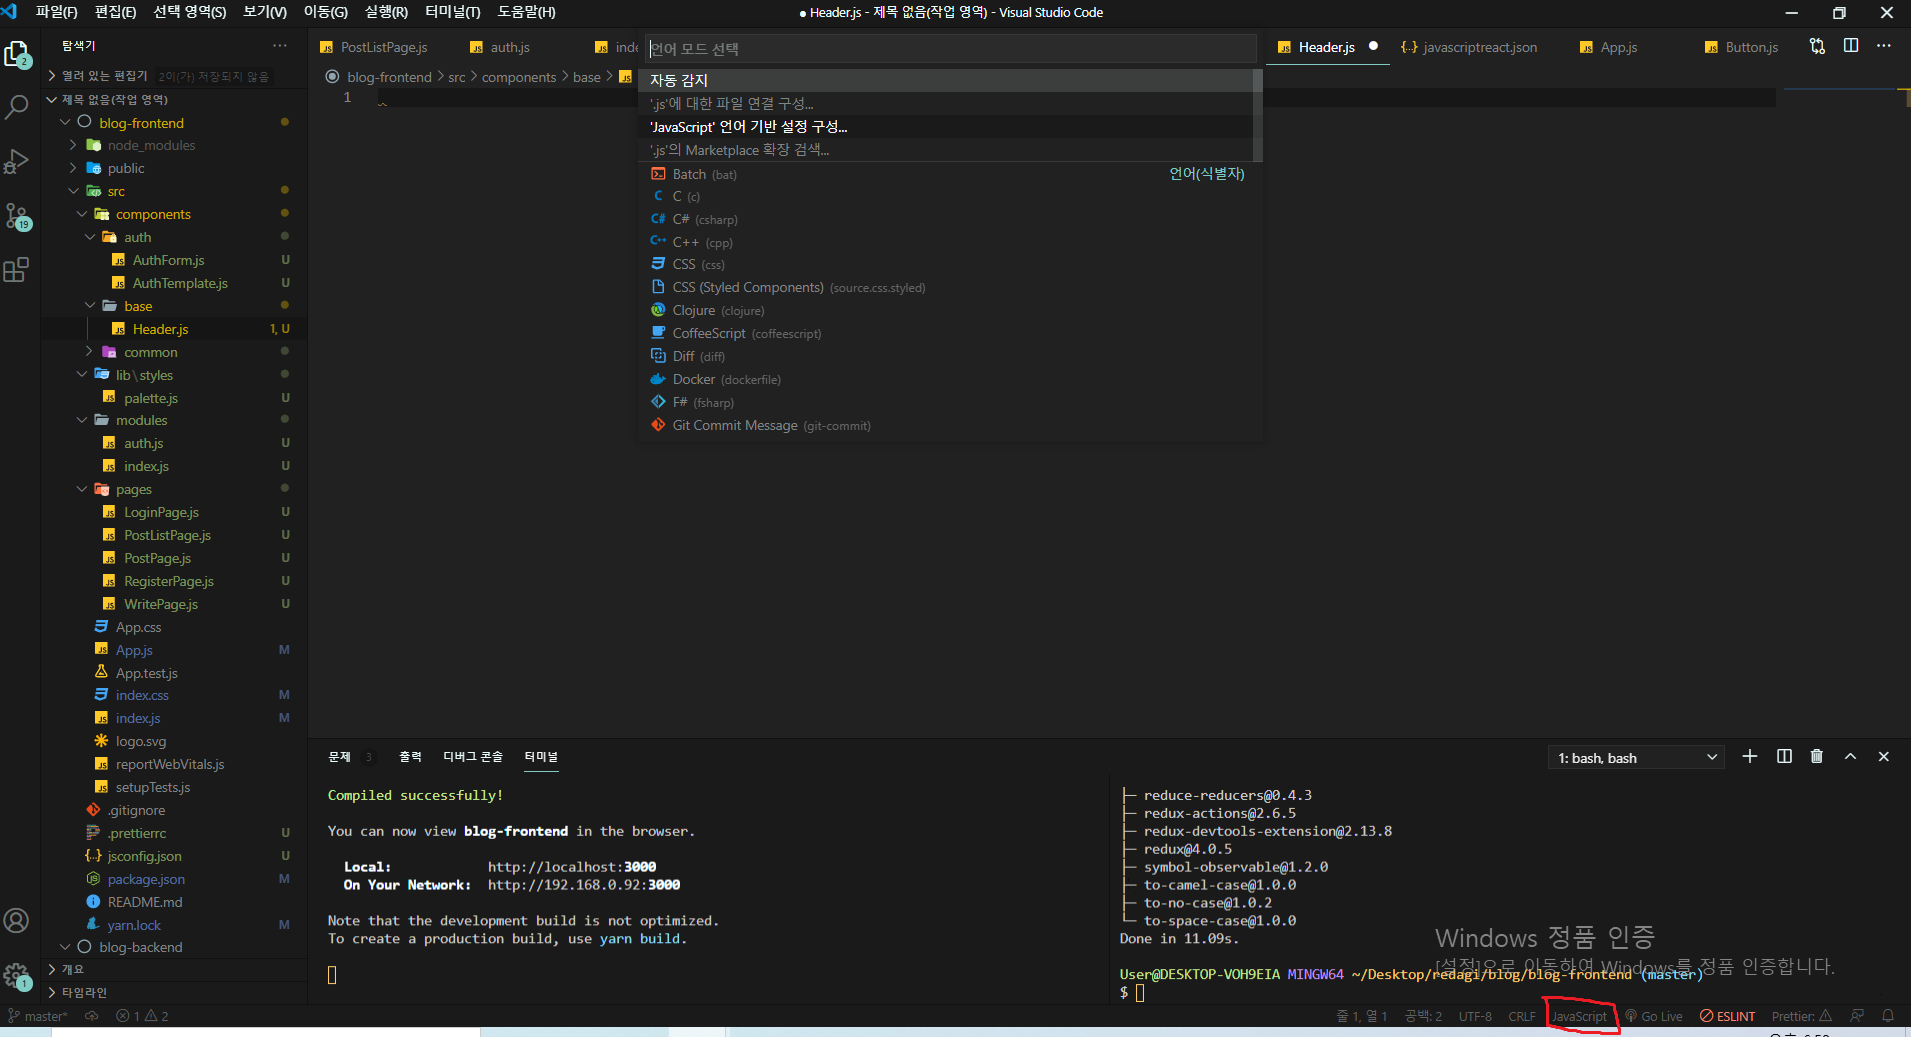This screenshot has width=1917, height=1037.
Task: Expand the public folder
Action: [x=73, y=168]
